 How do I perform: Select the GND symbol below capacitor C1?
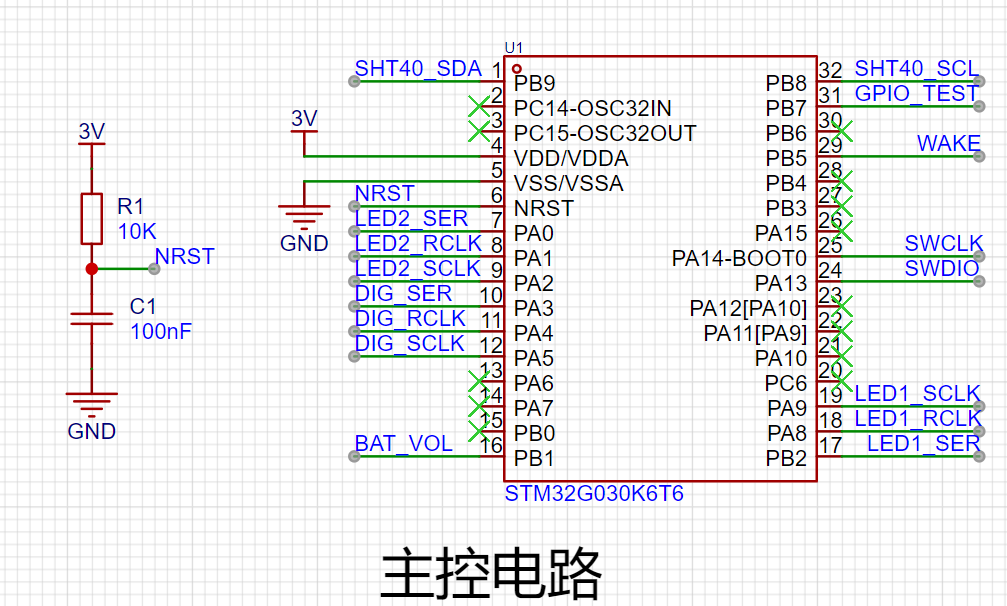(x=92, y=415)
